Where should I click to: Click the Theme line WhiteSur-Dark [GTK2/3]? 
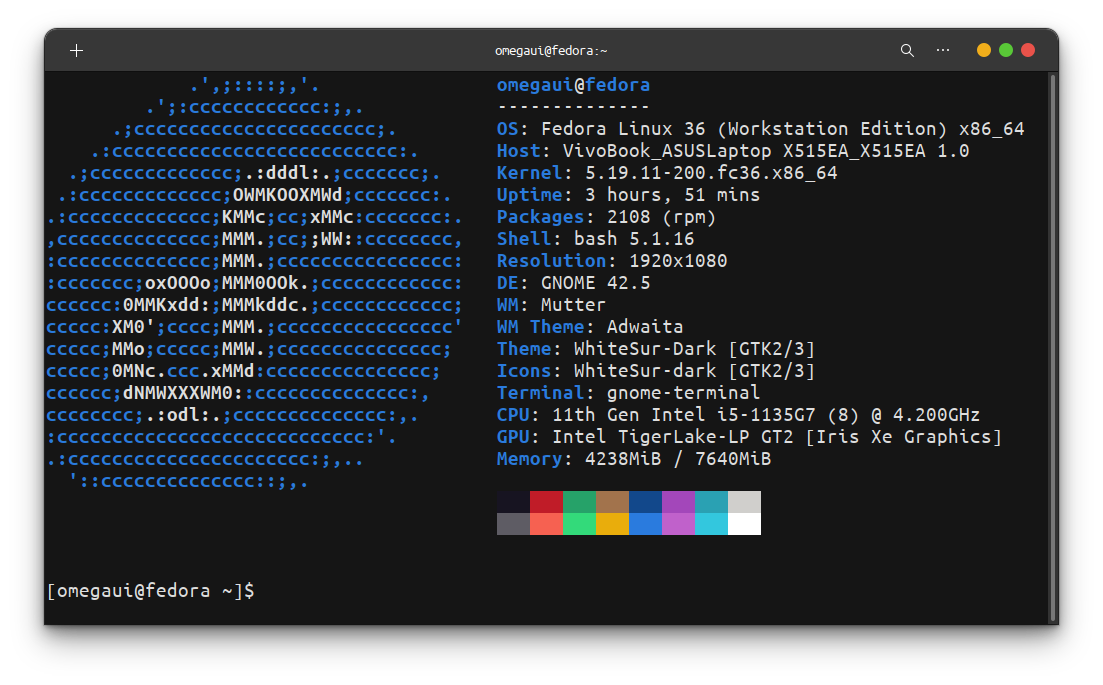[656, 349]
